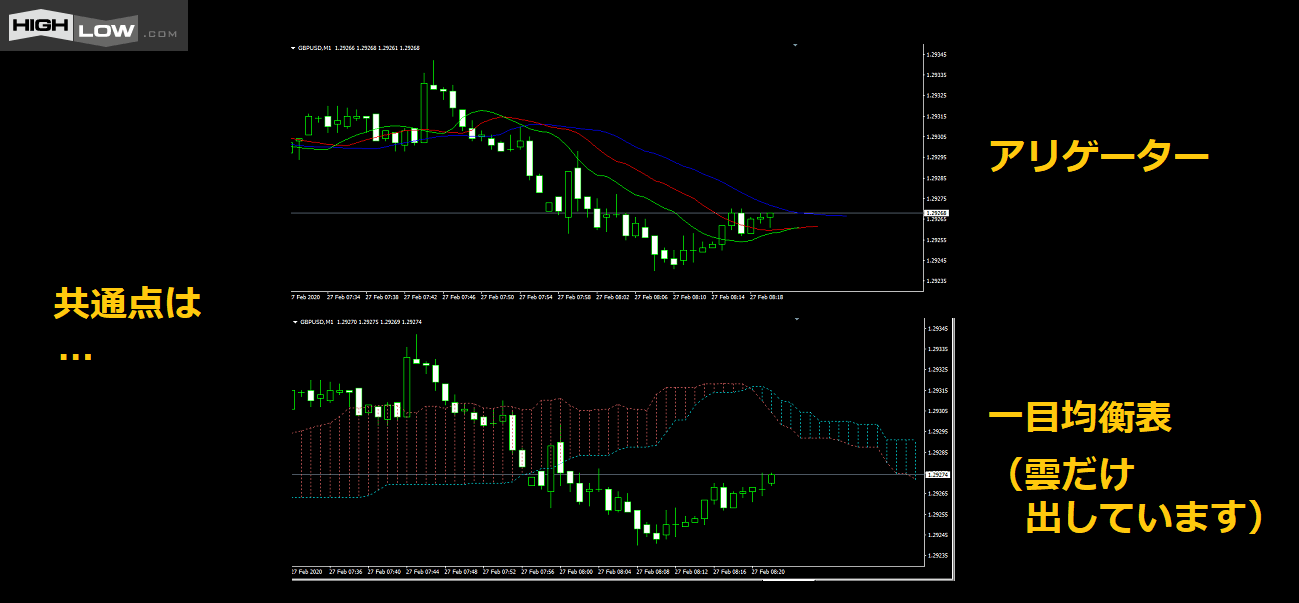Select the 1.29268 current price tag
Screen dimensions: 1299x603
(937, 213)
